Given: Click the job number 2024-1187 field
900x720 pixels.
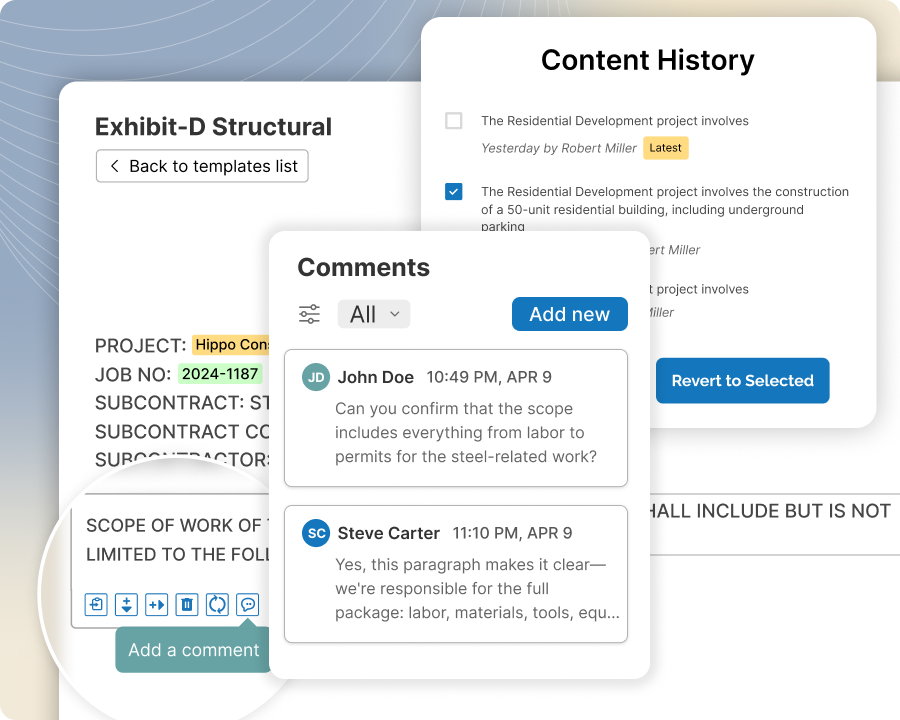Looking at the screenshot, I should 220,374.
